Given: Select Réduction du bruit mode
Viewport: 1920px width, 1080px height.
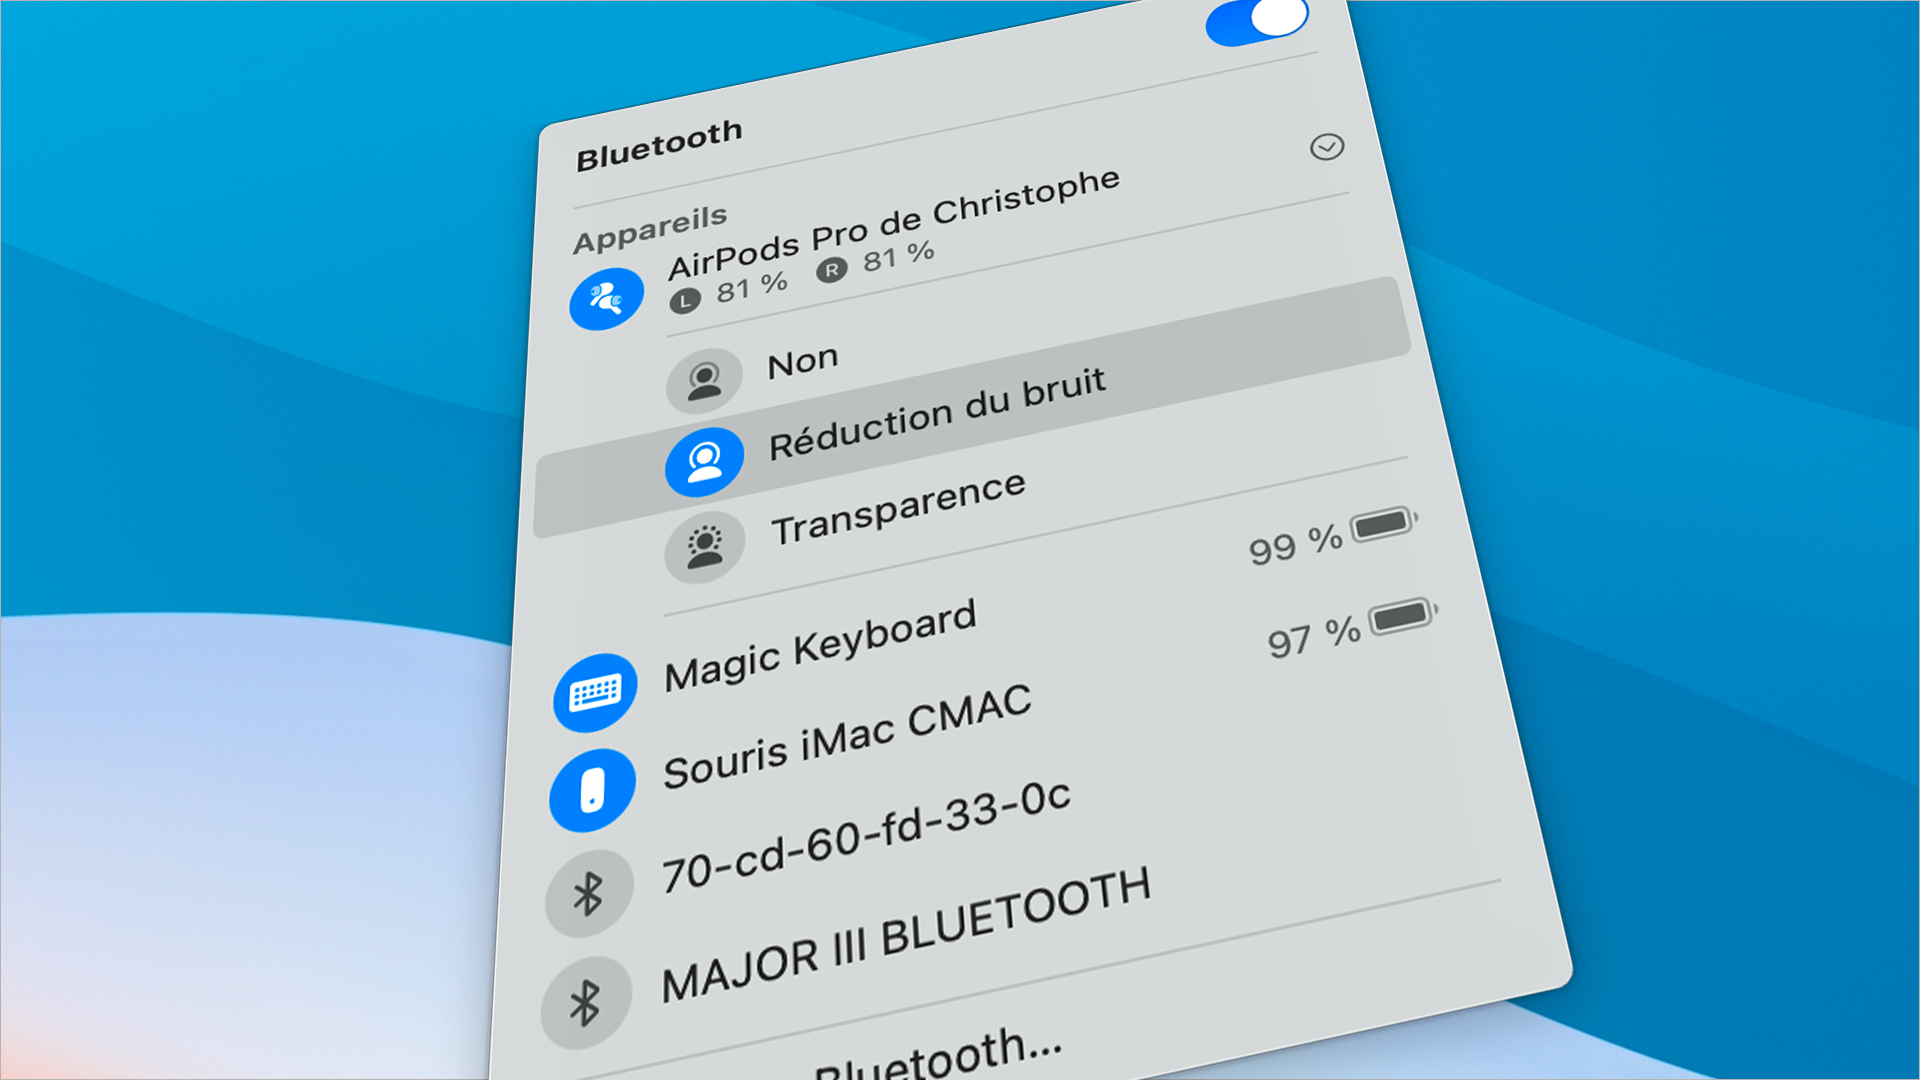Looking at the screenshot, I should [x=972, y=408].
